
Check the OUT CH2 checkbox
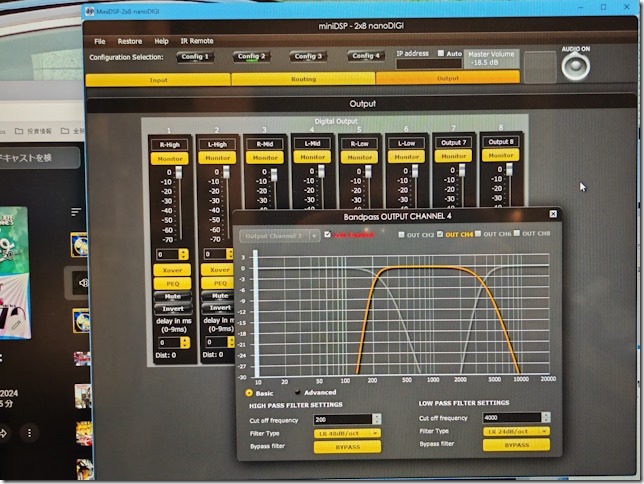(401, 235)
